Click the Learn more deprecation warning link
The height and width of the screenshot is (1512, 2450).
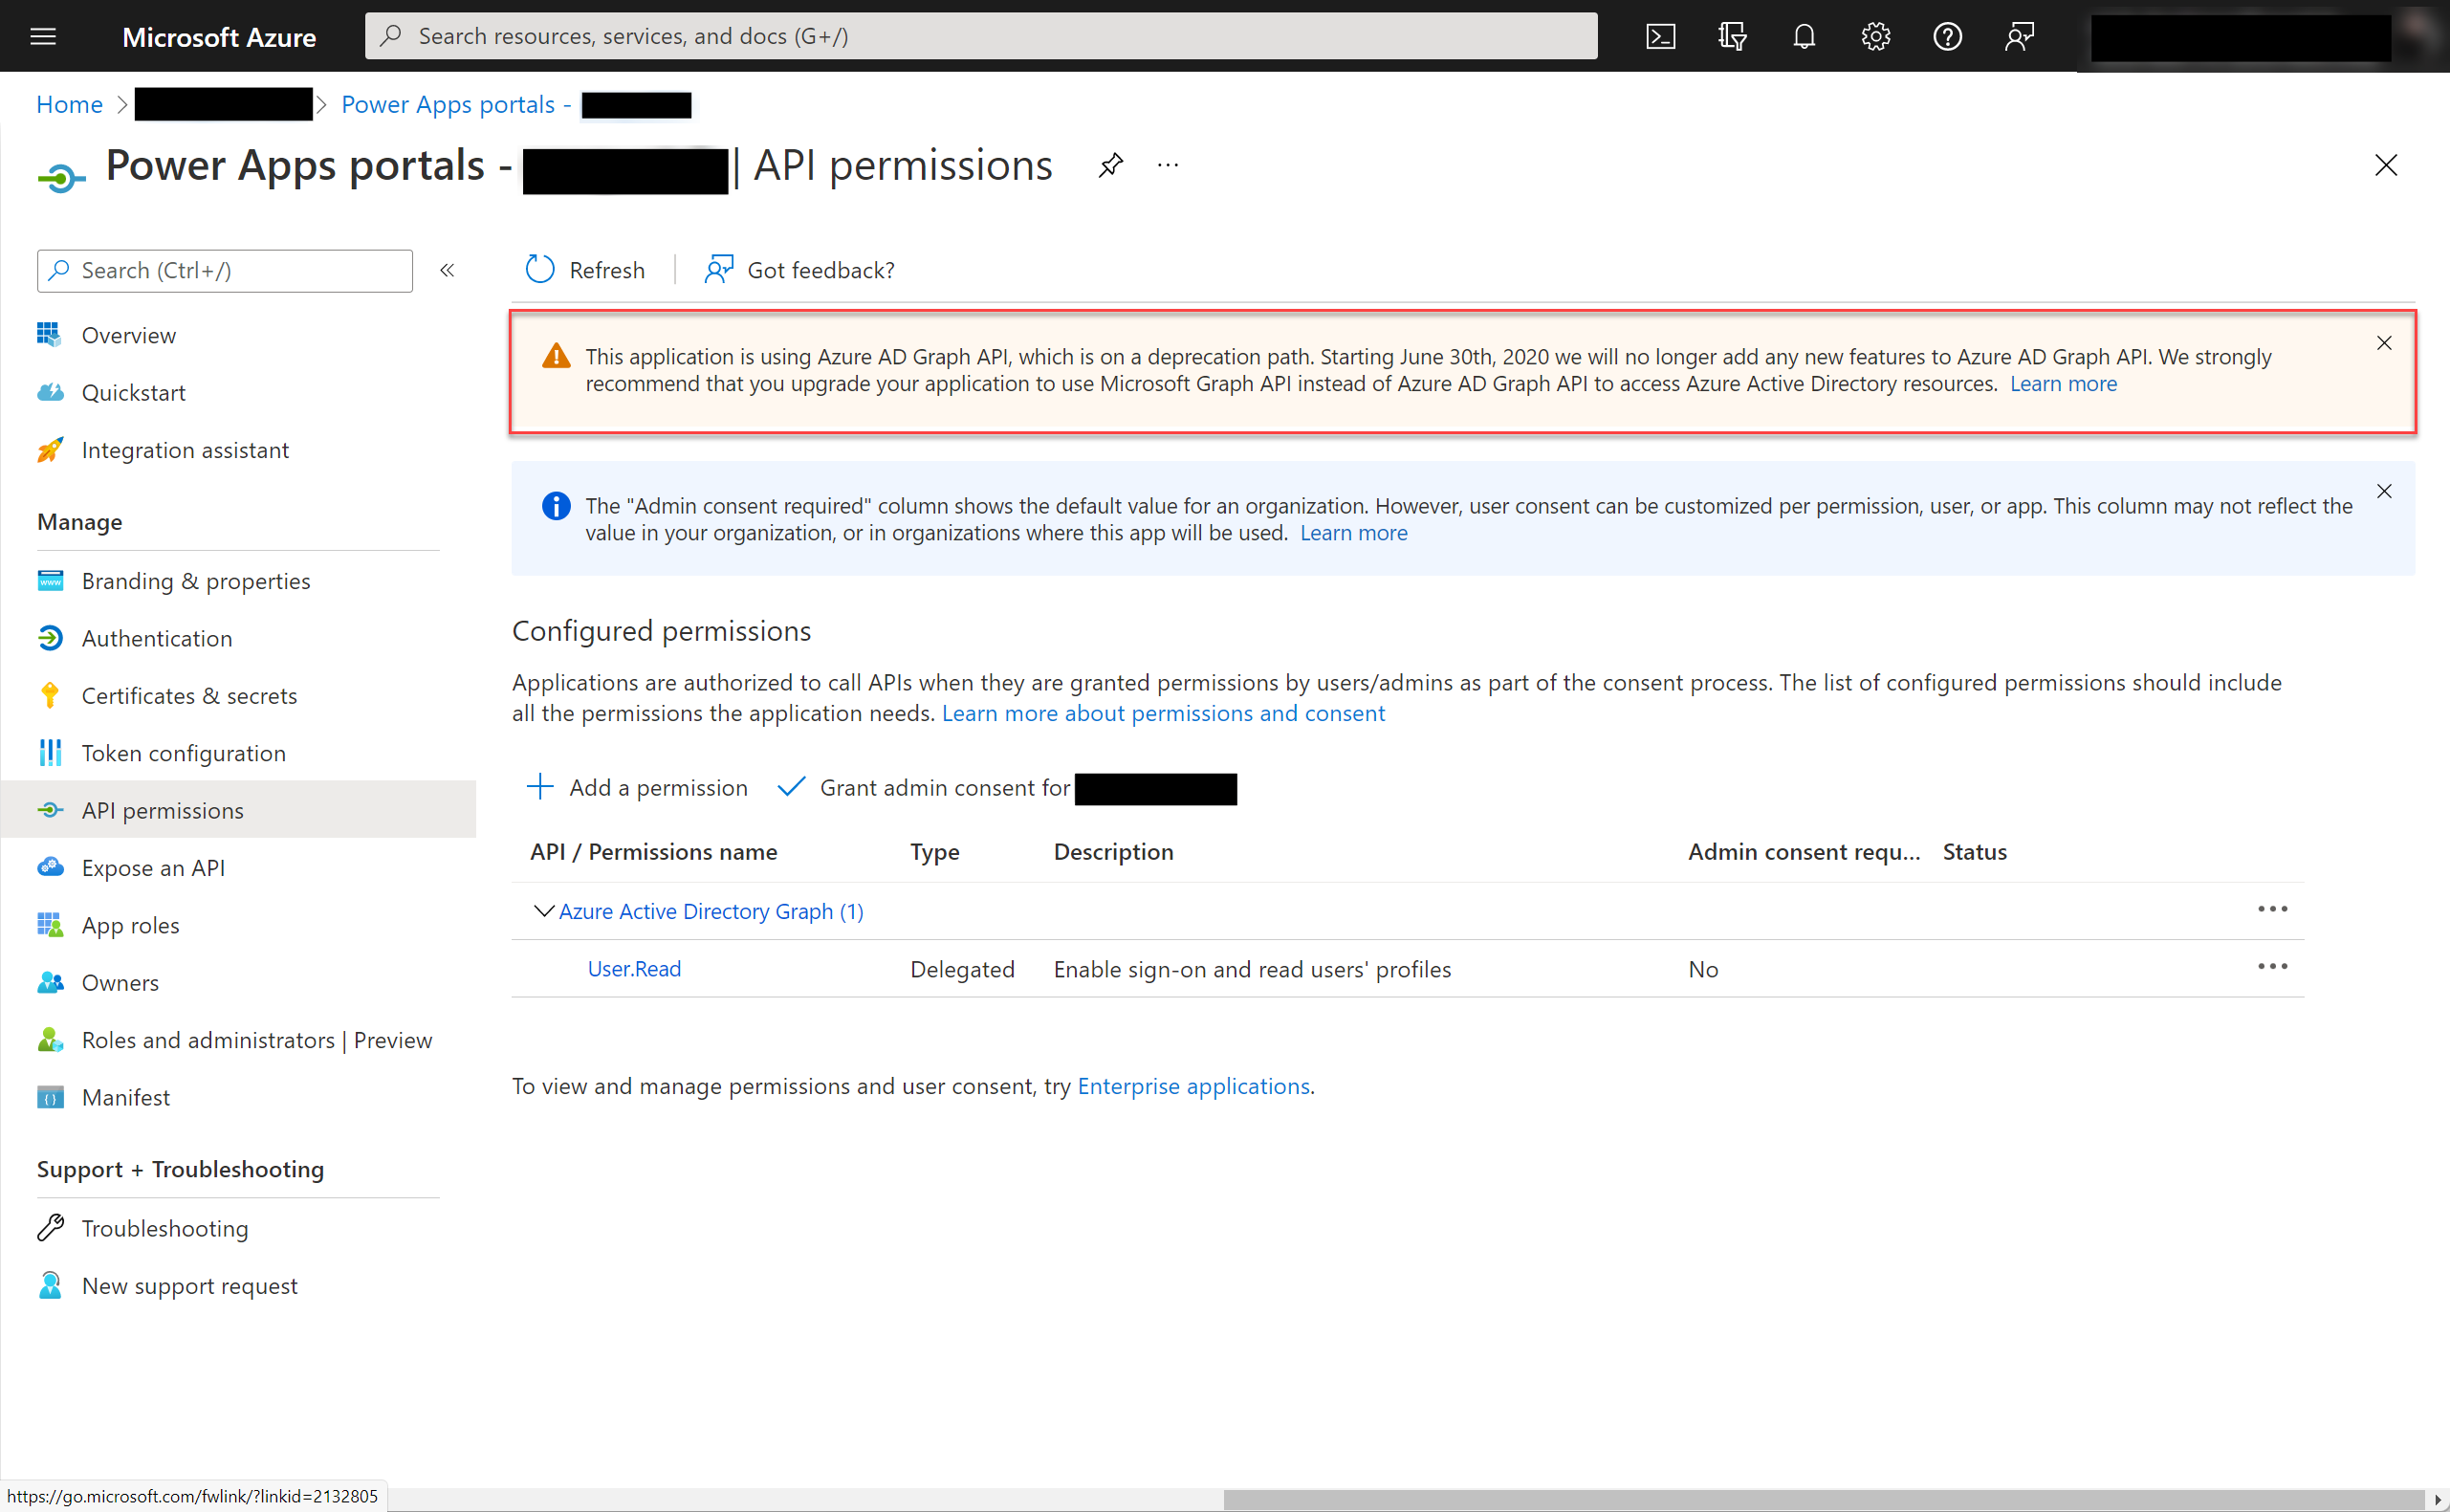click(2062, 383)
